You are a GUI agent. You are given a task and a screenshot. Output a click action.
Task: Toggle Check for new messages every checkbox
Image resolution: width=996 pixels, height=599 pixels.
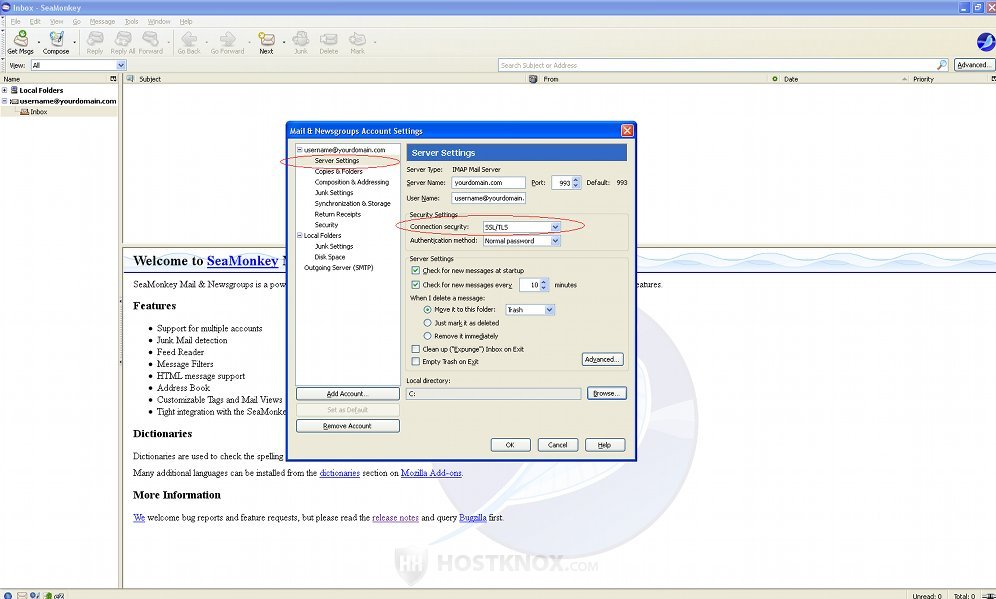coord(415,285)
